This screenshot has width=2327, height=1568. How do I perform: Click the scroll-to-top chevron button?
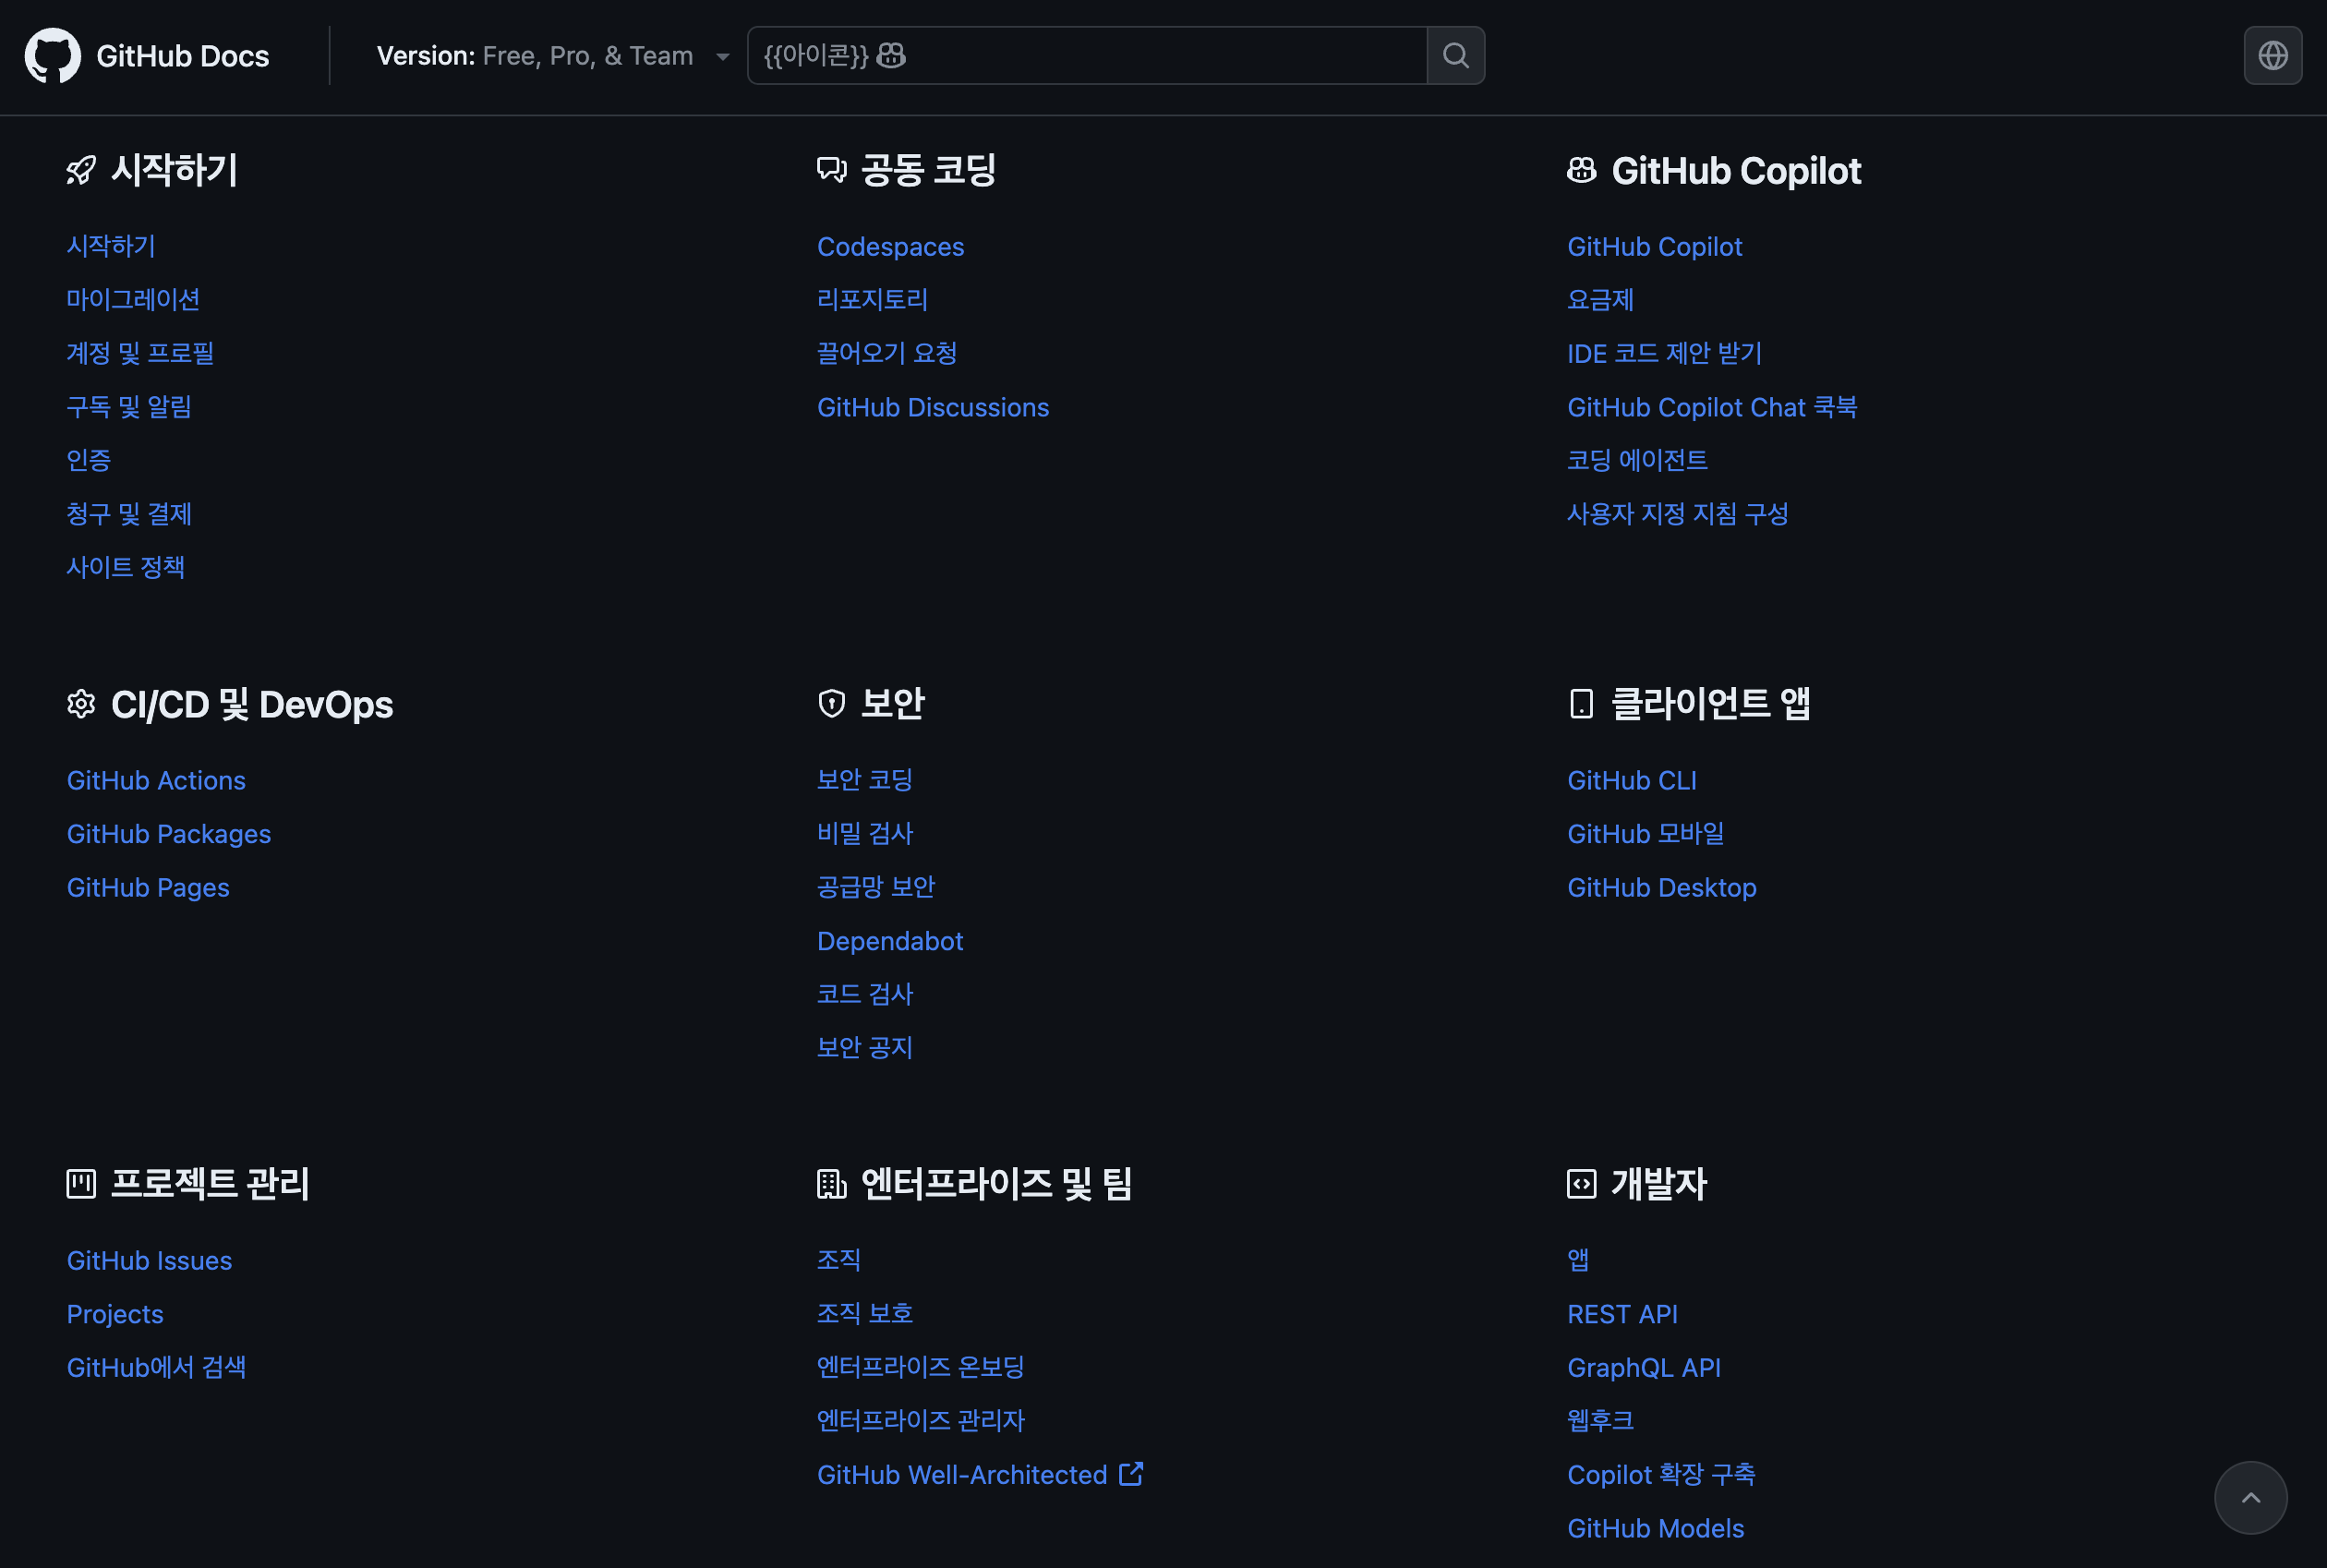2250,1497
